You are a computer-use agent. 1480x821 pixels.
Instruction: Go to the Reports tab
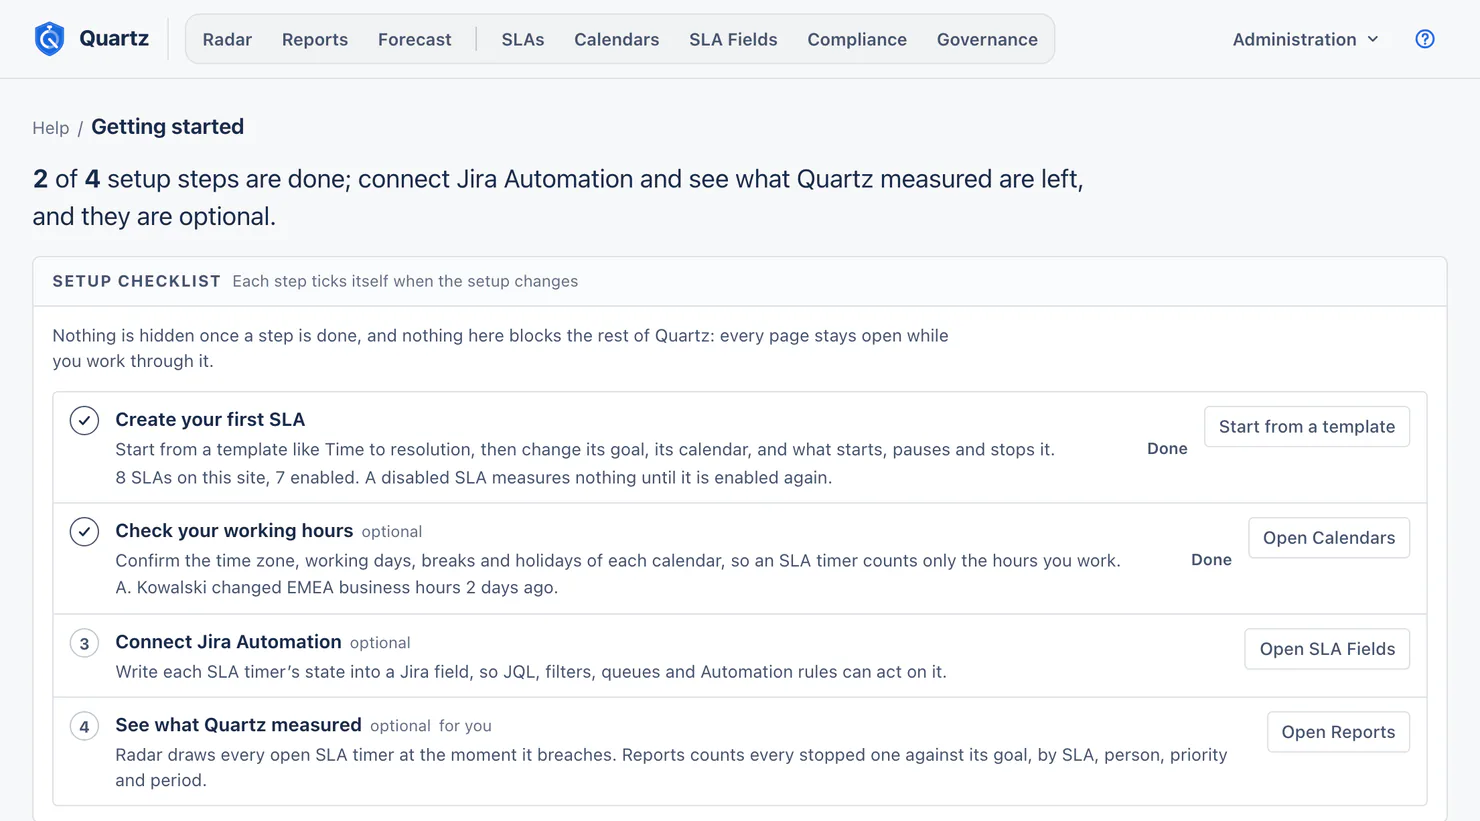pyautogui.click(x=315, y=39)
